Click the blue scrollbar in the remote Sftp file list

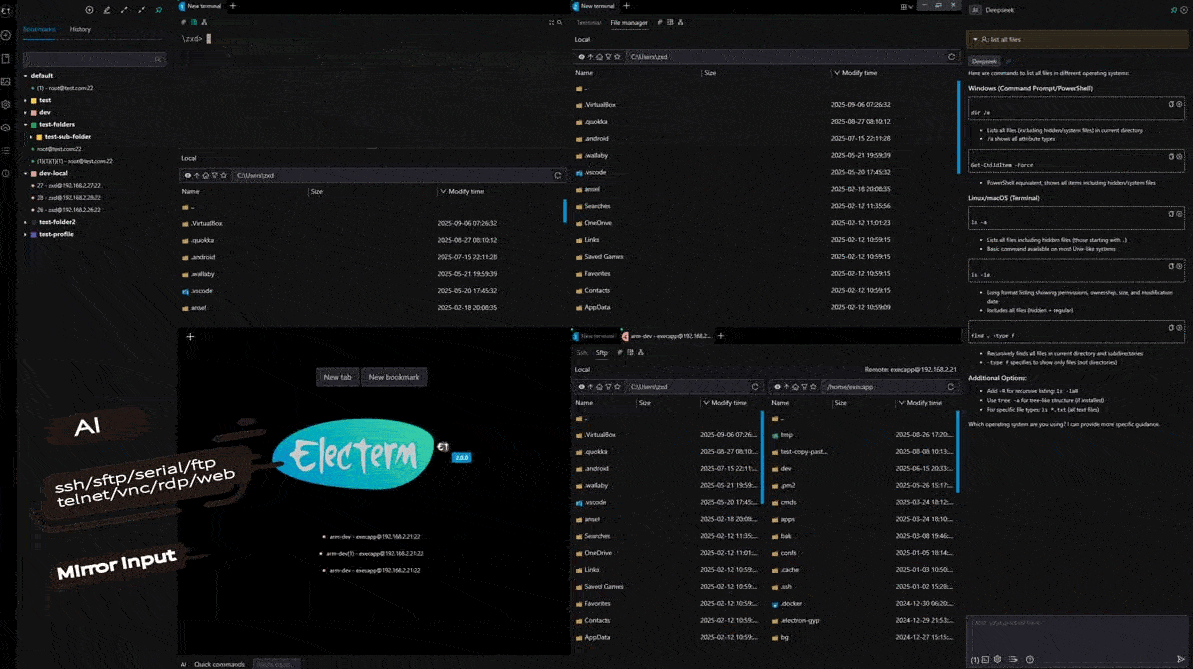[958, 452]
